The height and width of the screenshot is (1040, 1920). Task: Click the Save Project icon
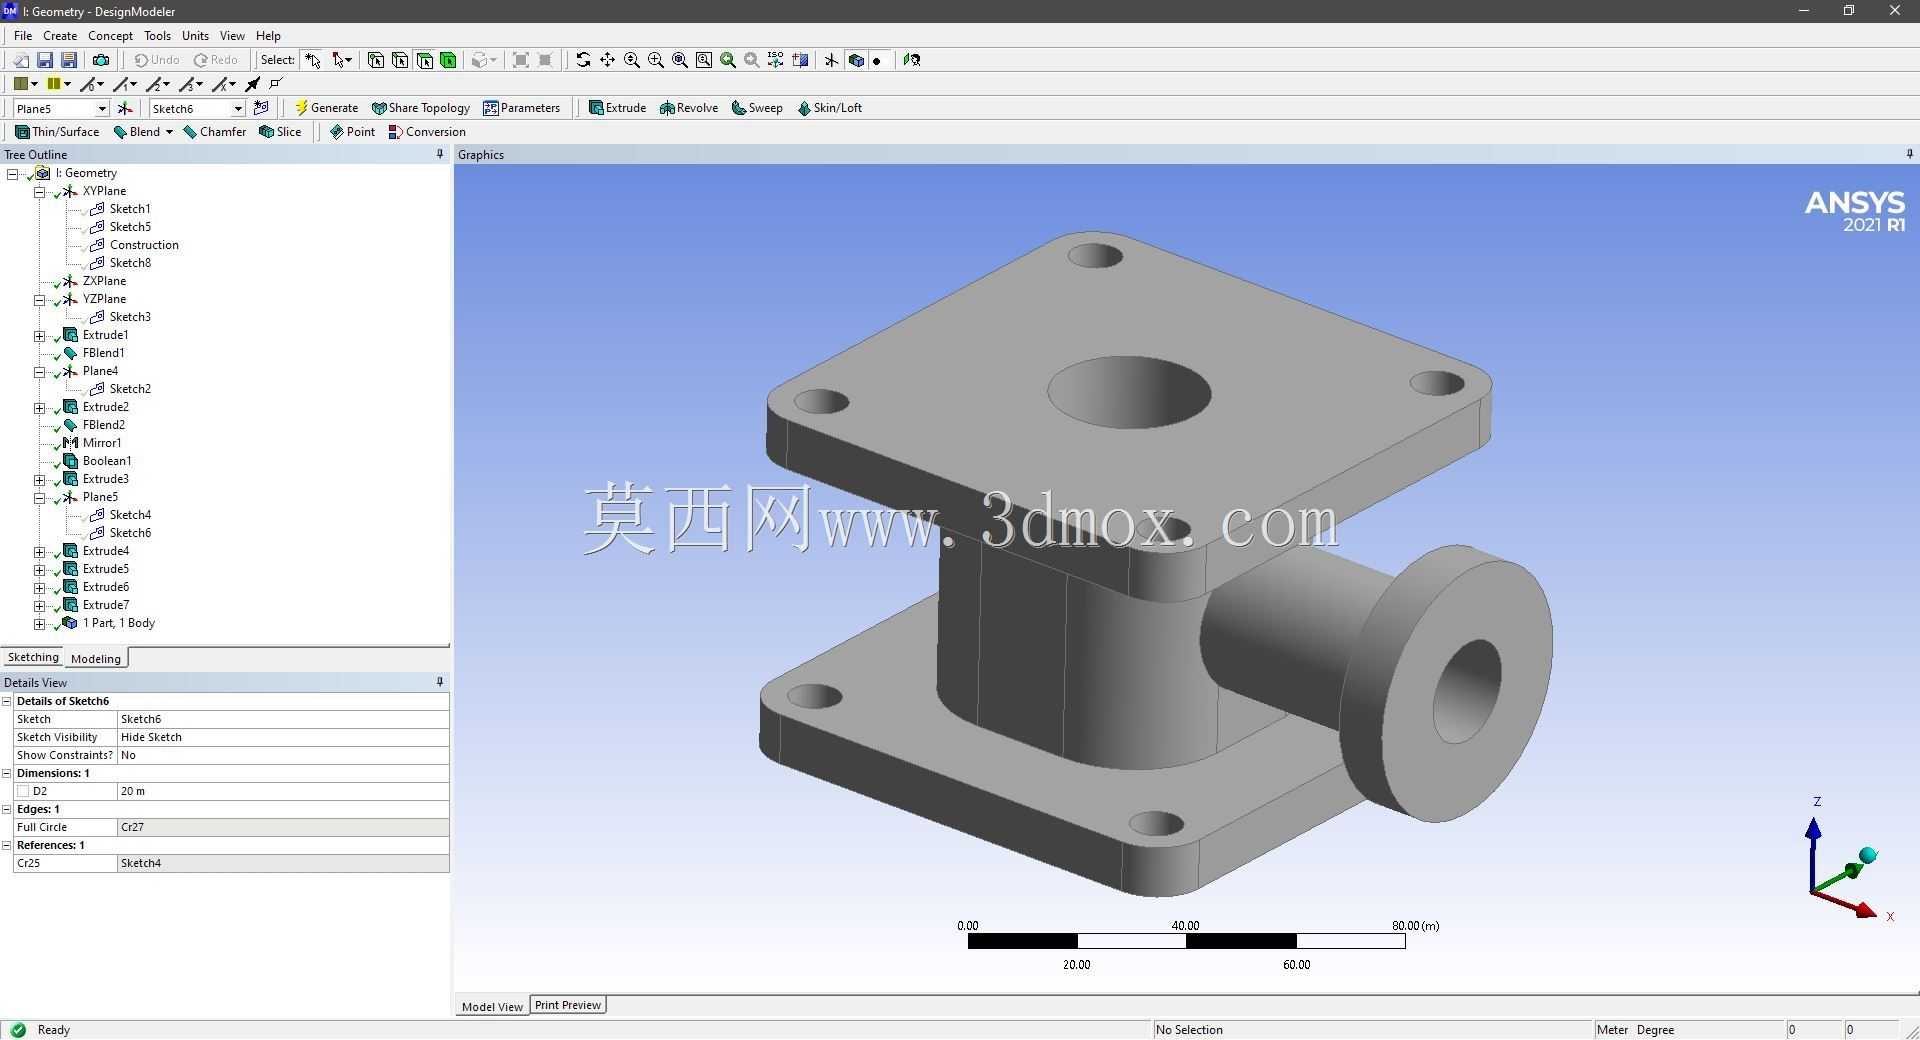pyautogui.click(x=45, y=60)
